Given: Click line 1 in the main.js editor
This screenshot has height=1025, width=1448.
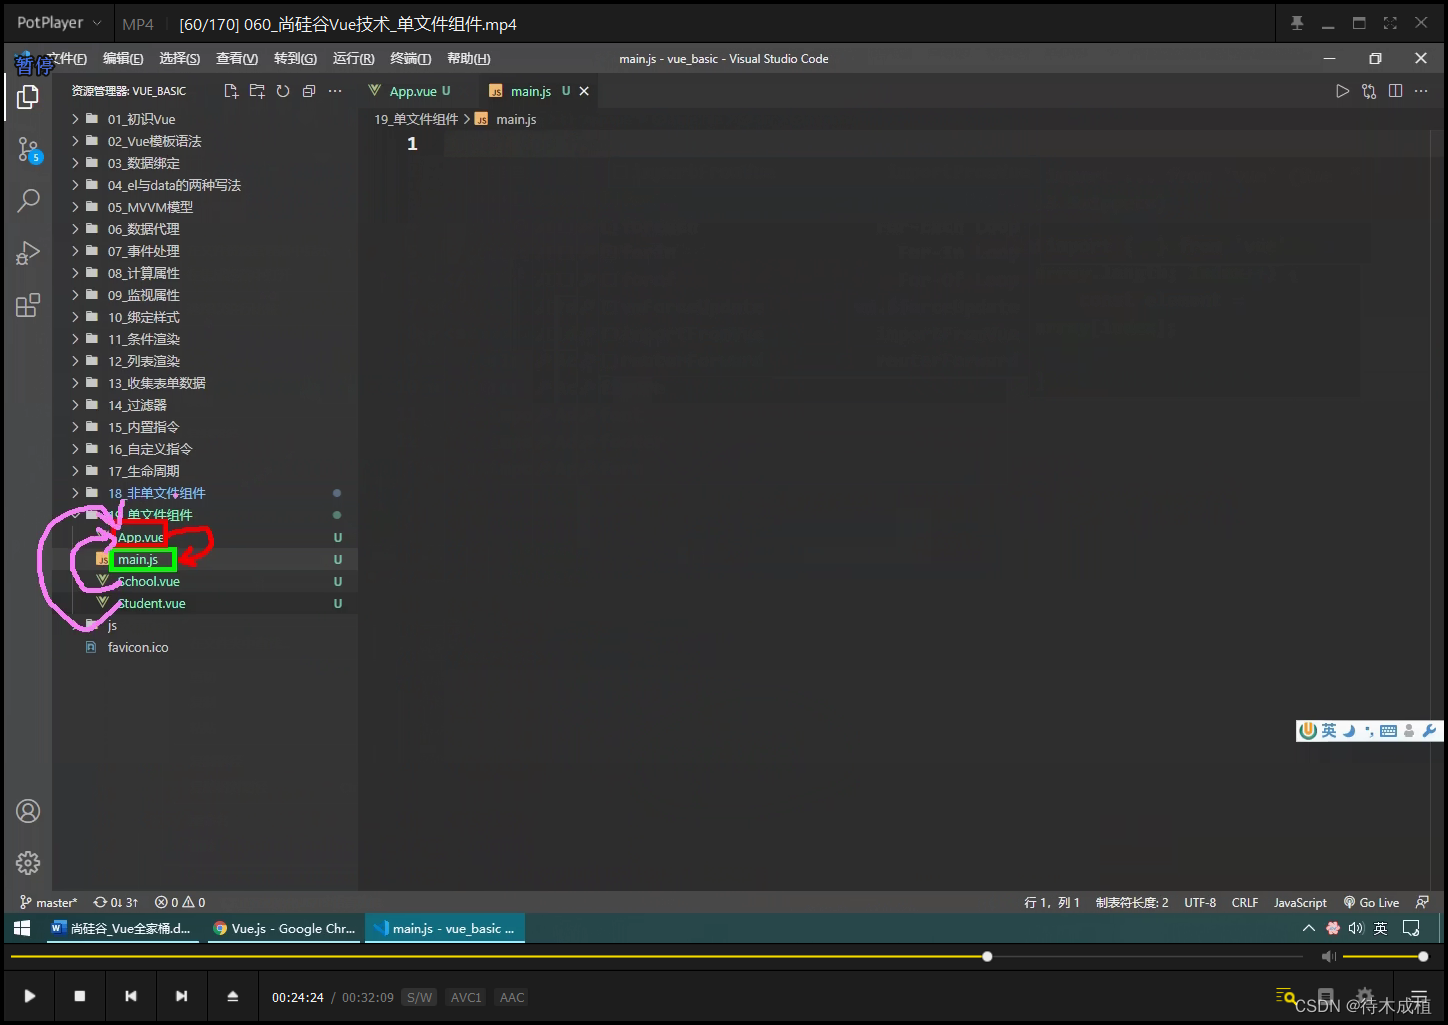Looking at the screenshot, I should 900,144.
